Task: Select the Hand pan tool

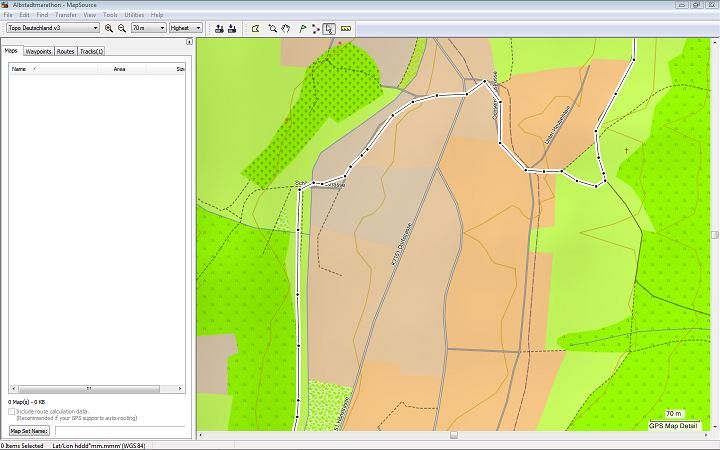Action: point(286,28)
